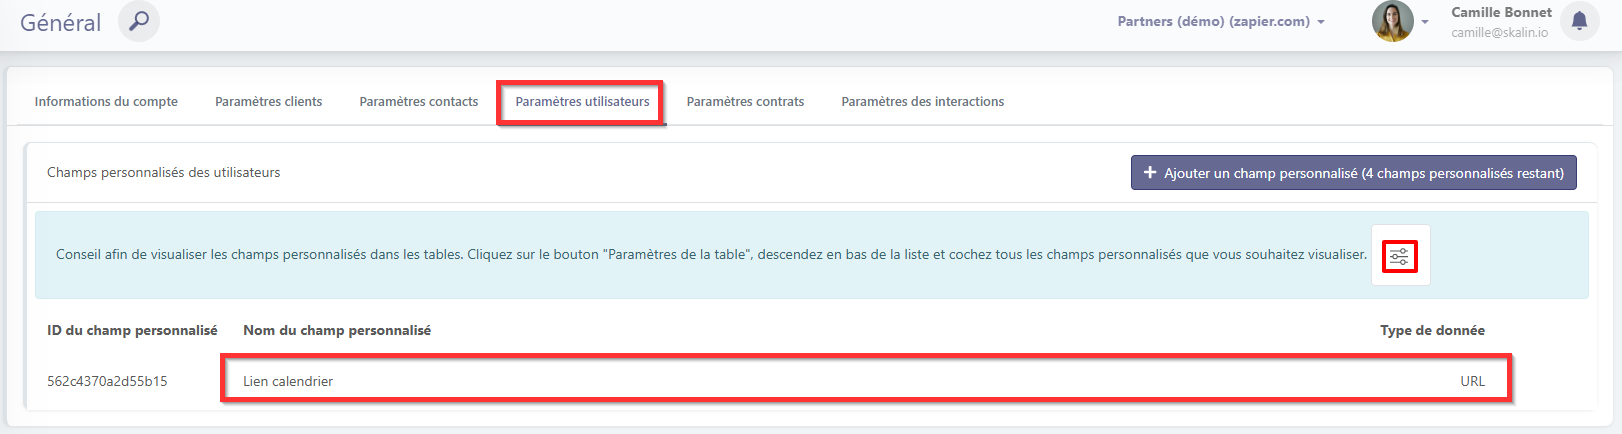
Task: Go to Paramètres contacts tab
Action: 419,102
